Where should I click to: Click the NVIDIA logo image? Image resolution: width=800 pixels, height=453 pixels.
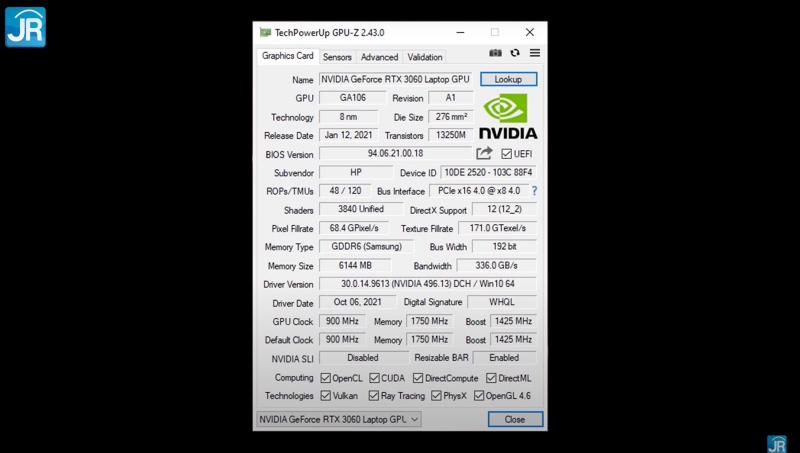pos(508,116)
